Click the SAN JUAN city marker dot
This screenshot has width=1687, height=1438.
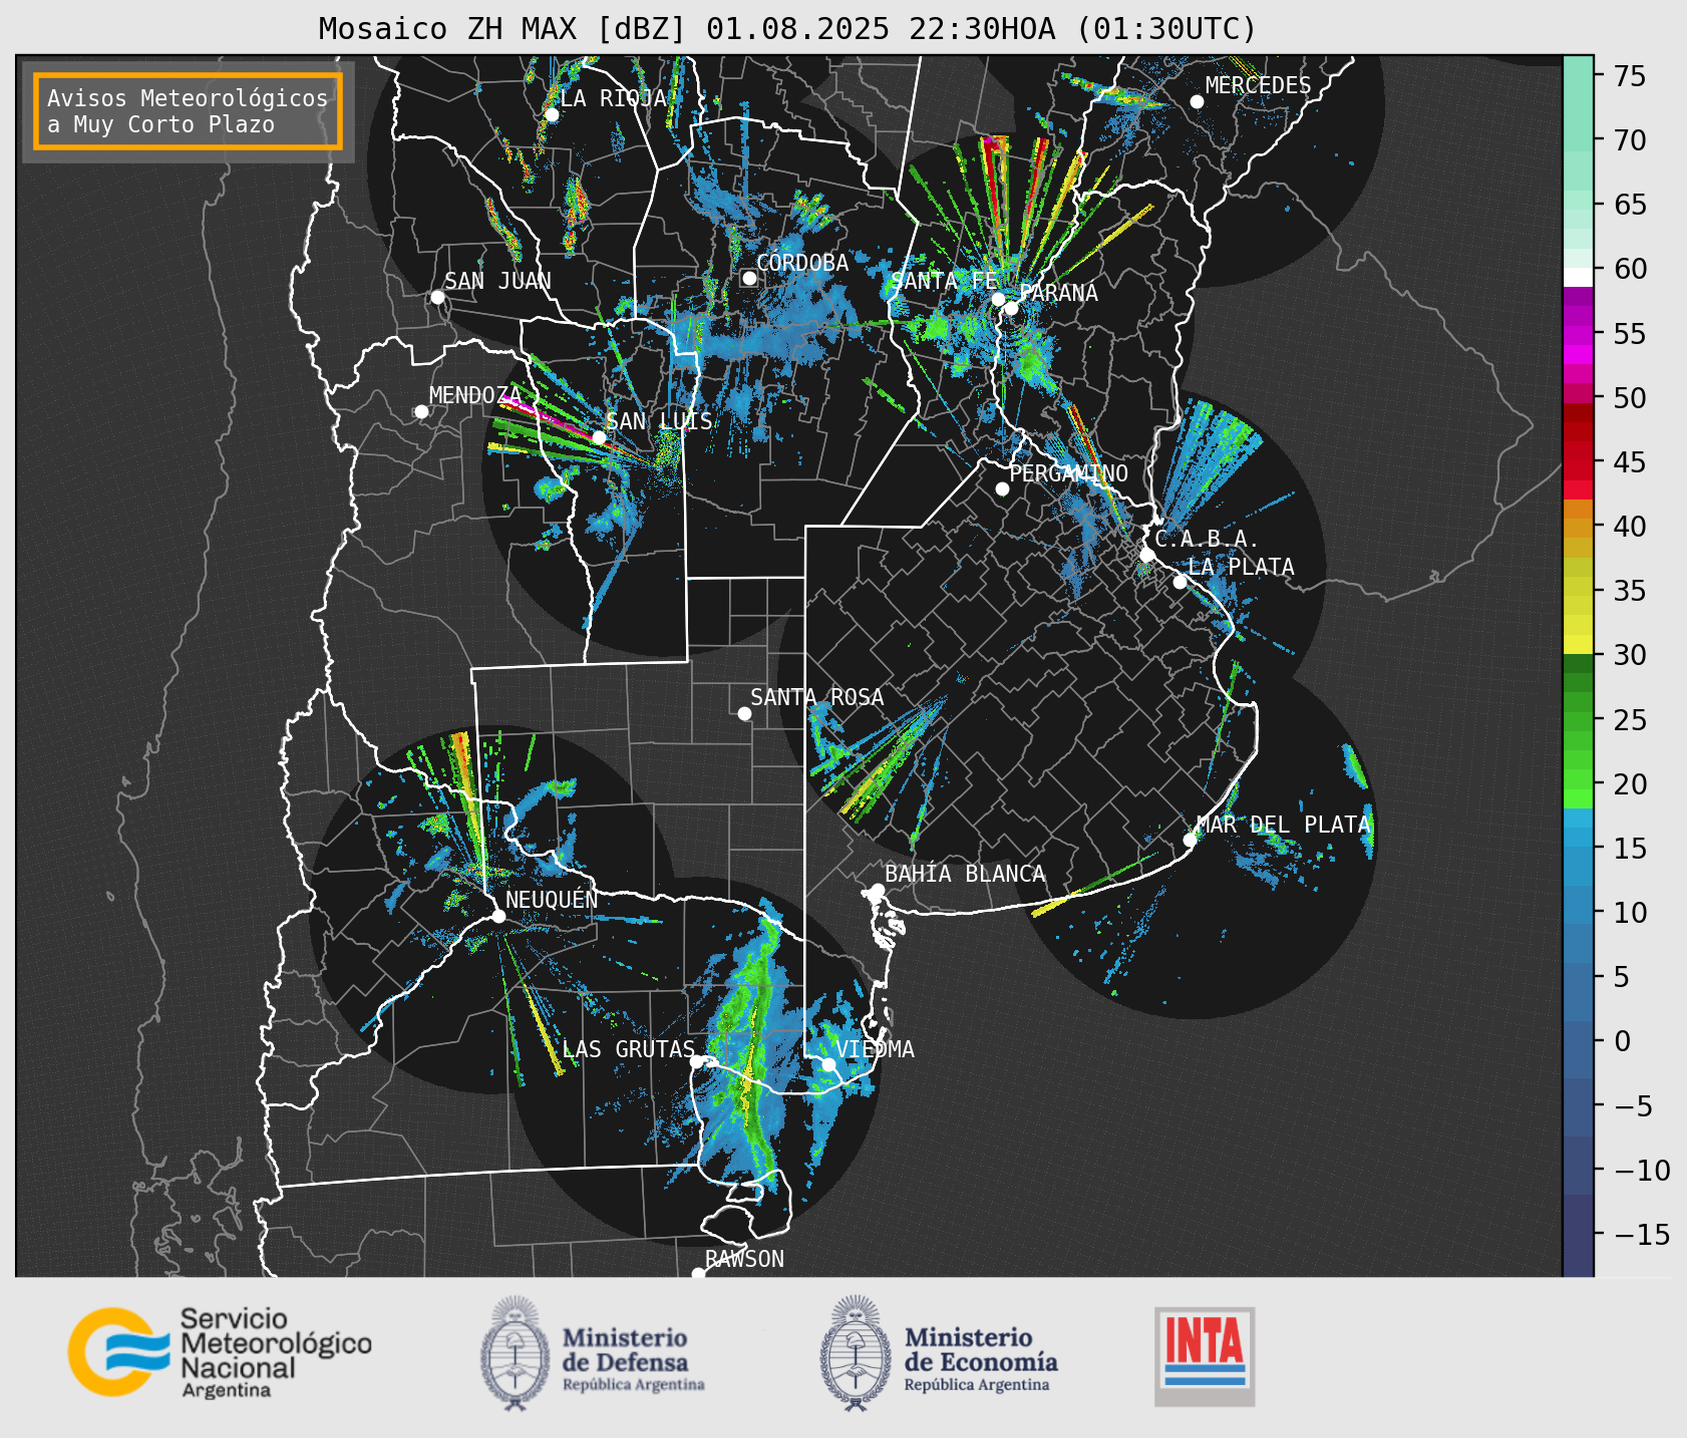(437, 297)
